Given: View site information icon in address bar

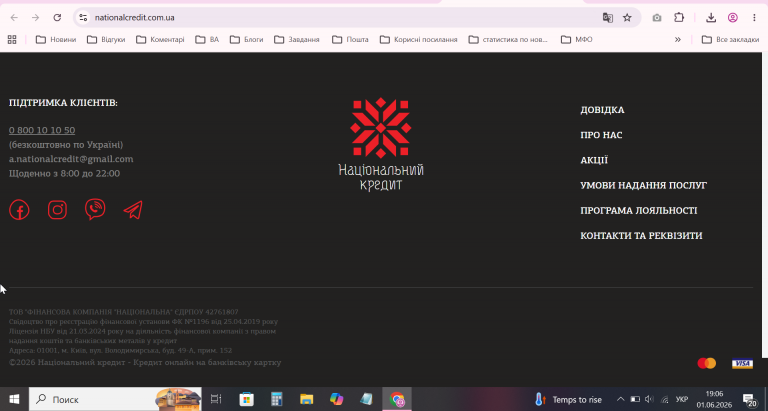Looking at the screenshot, I should point(83,18).
